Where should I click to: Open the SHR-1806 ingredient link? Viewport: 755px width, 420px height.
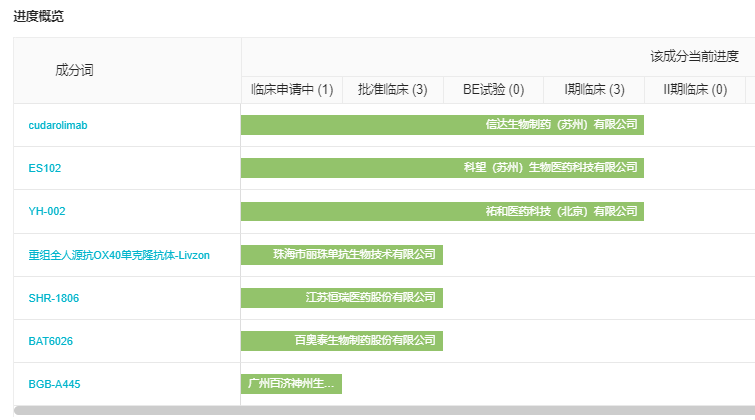coord(53,298)
